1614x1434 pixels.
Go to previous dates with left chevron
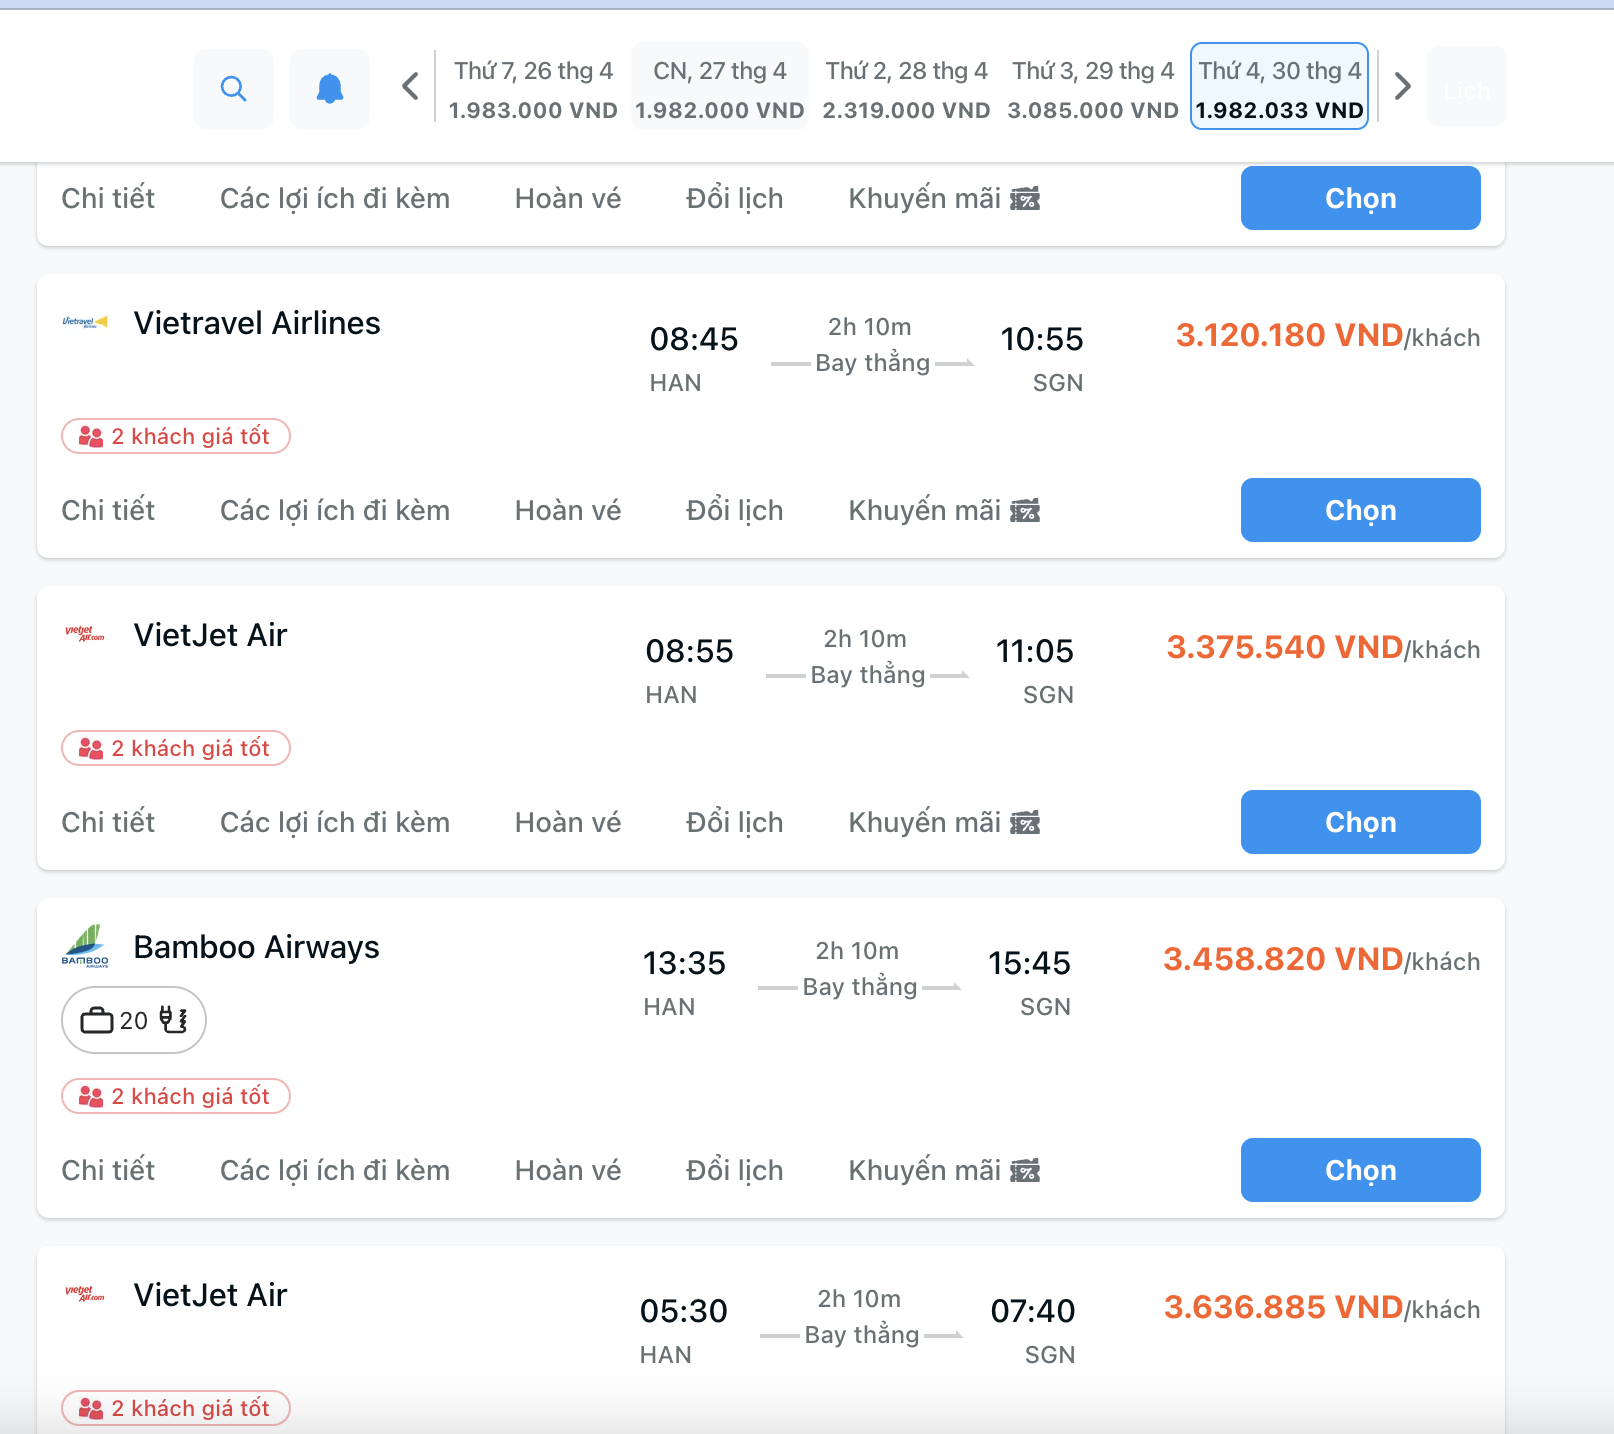pos(410,87)
